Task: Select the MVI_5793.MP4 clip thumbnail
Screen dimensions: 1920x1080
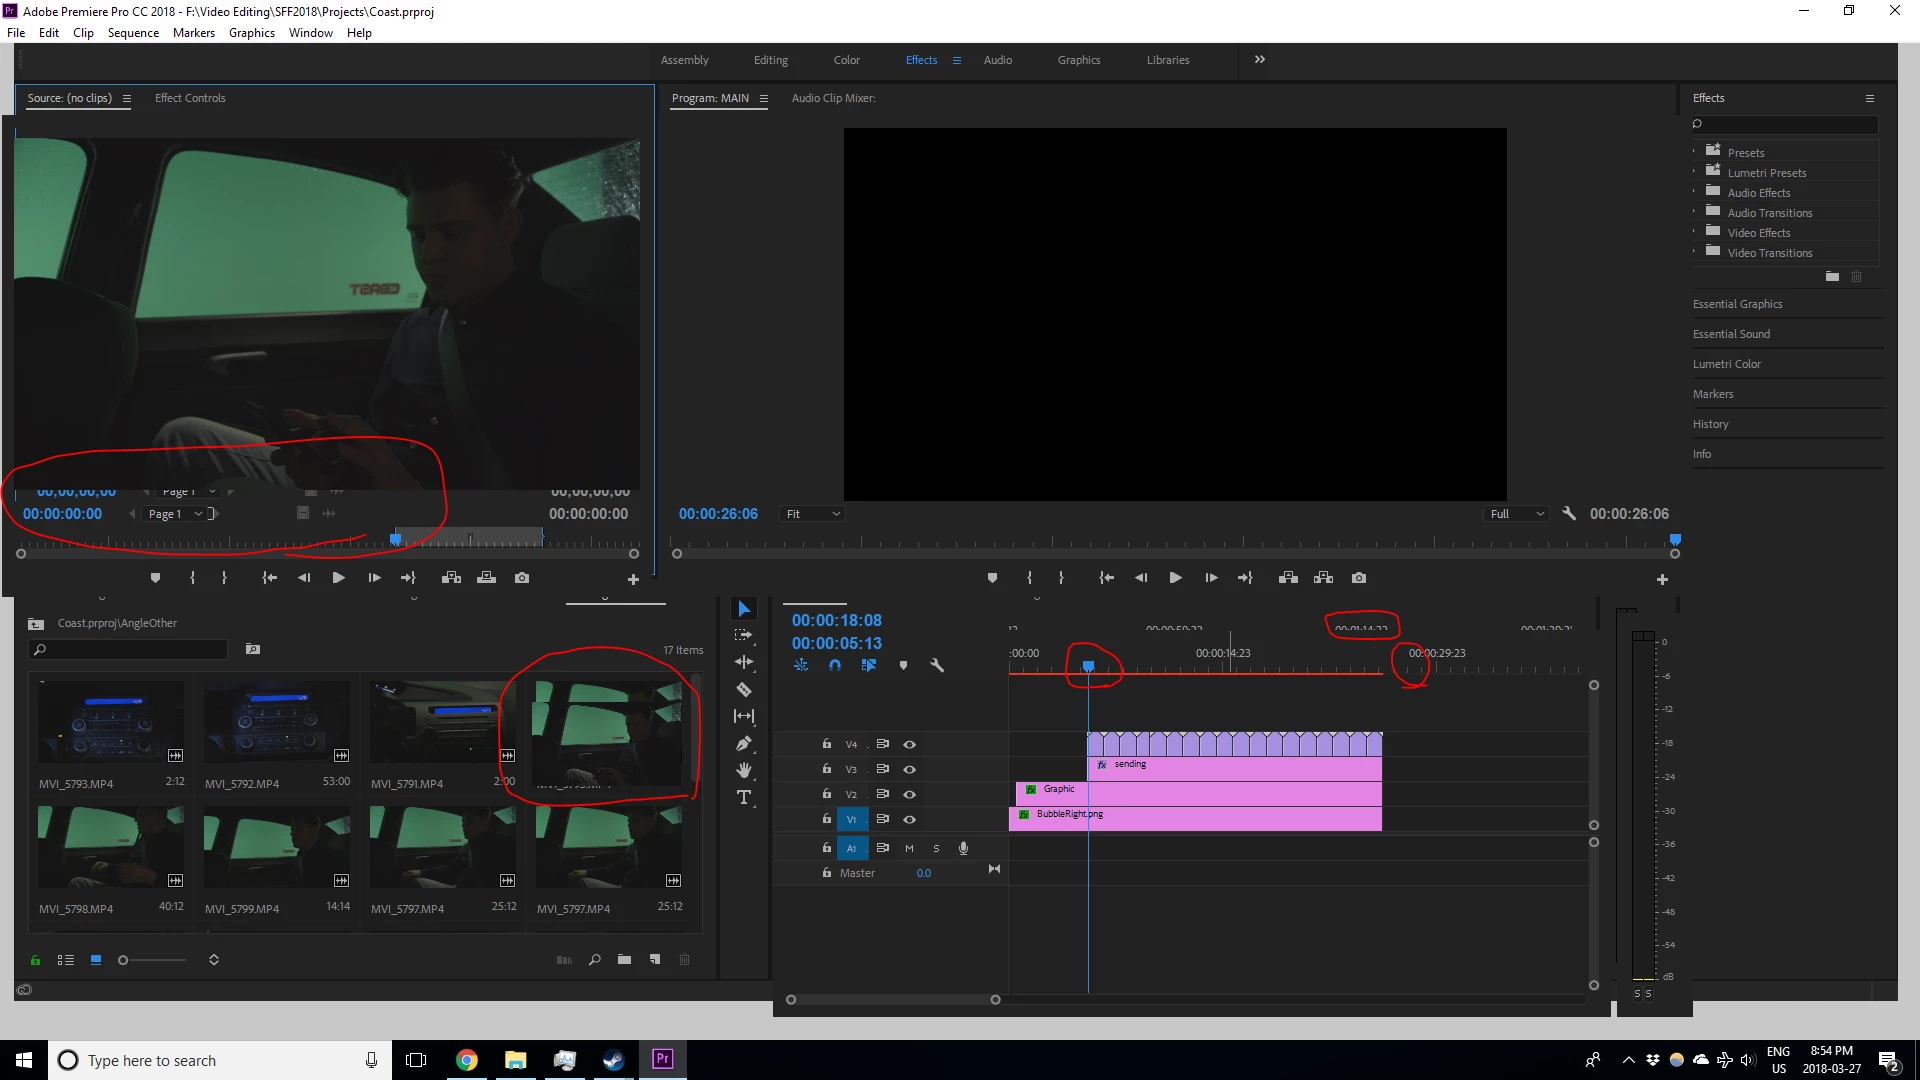Action: coord(111,723)
